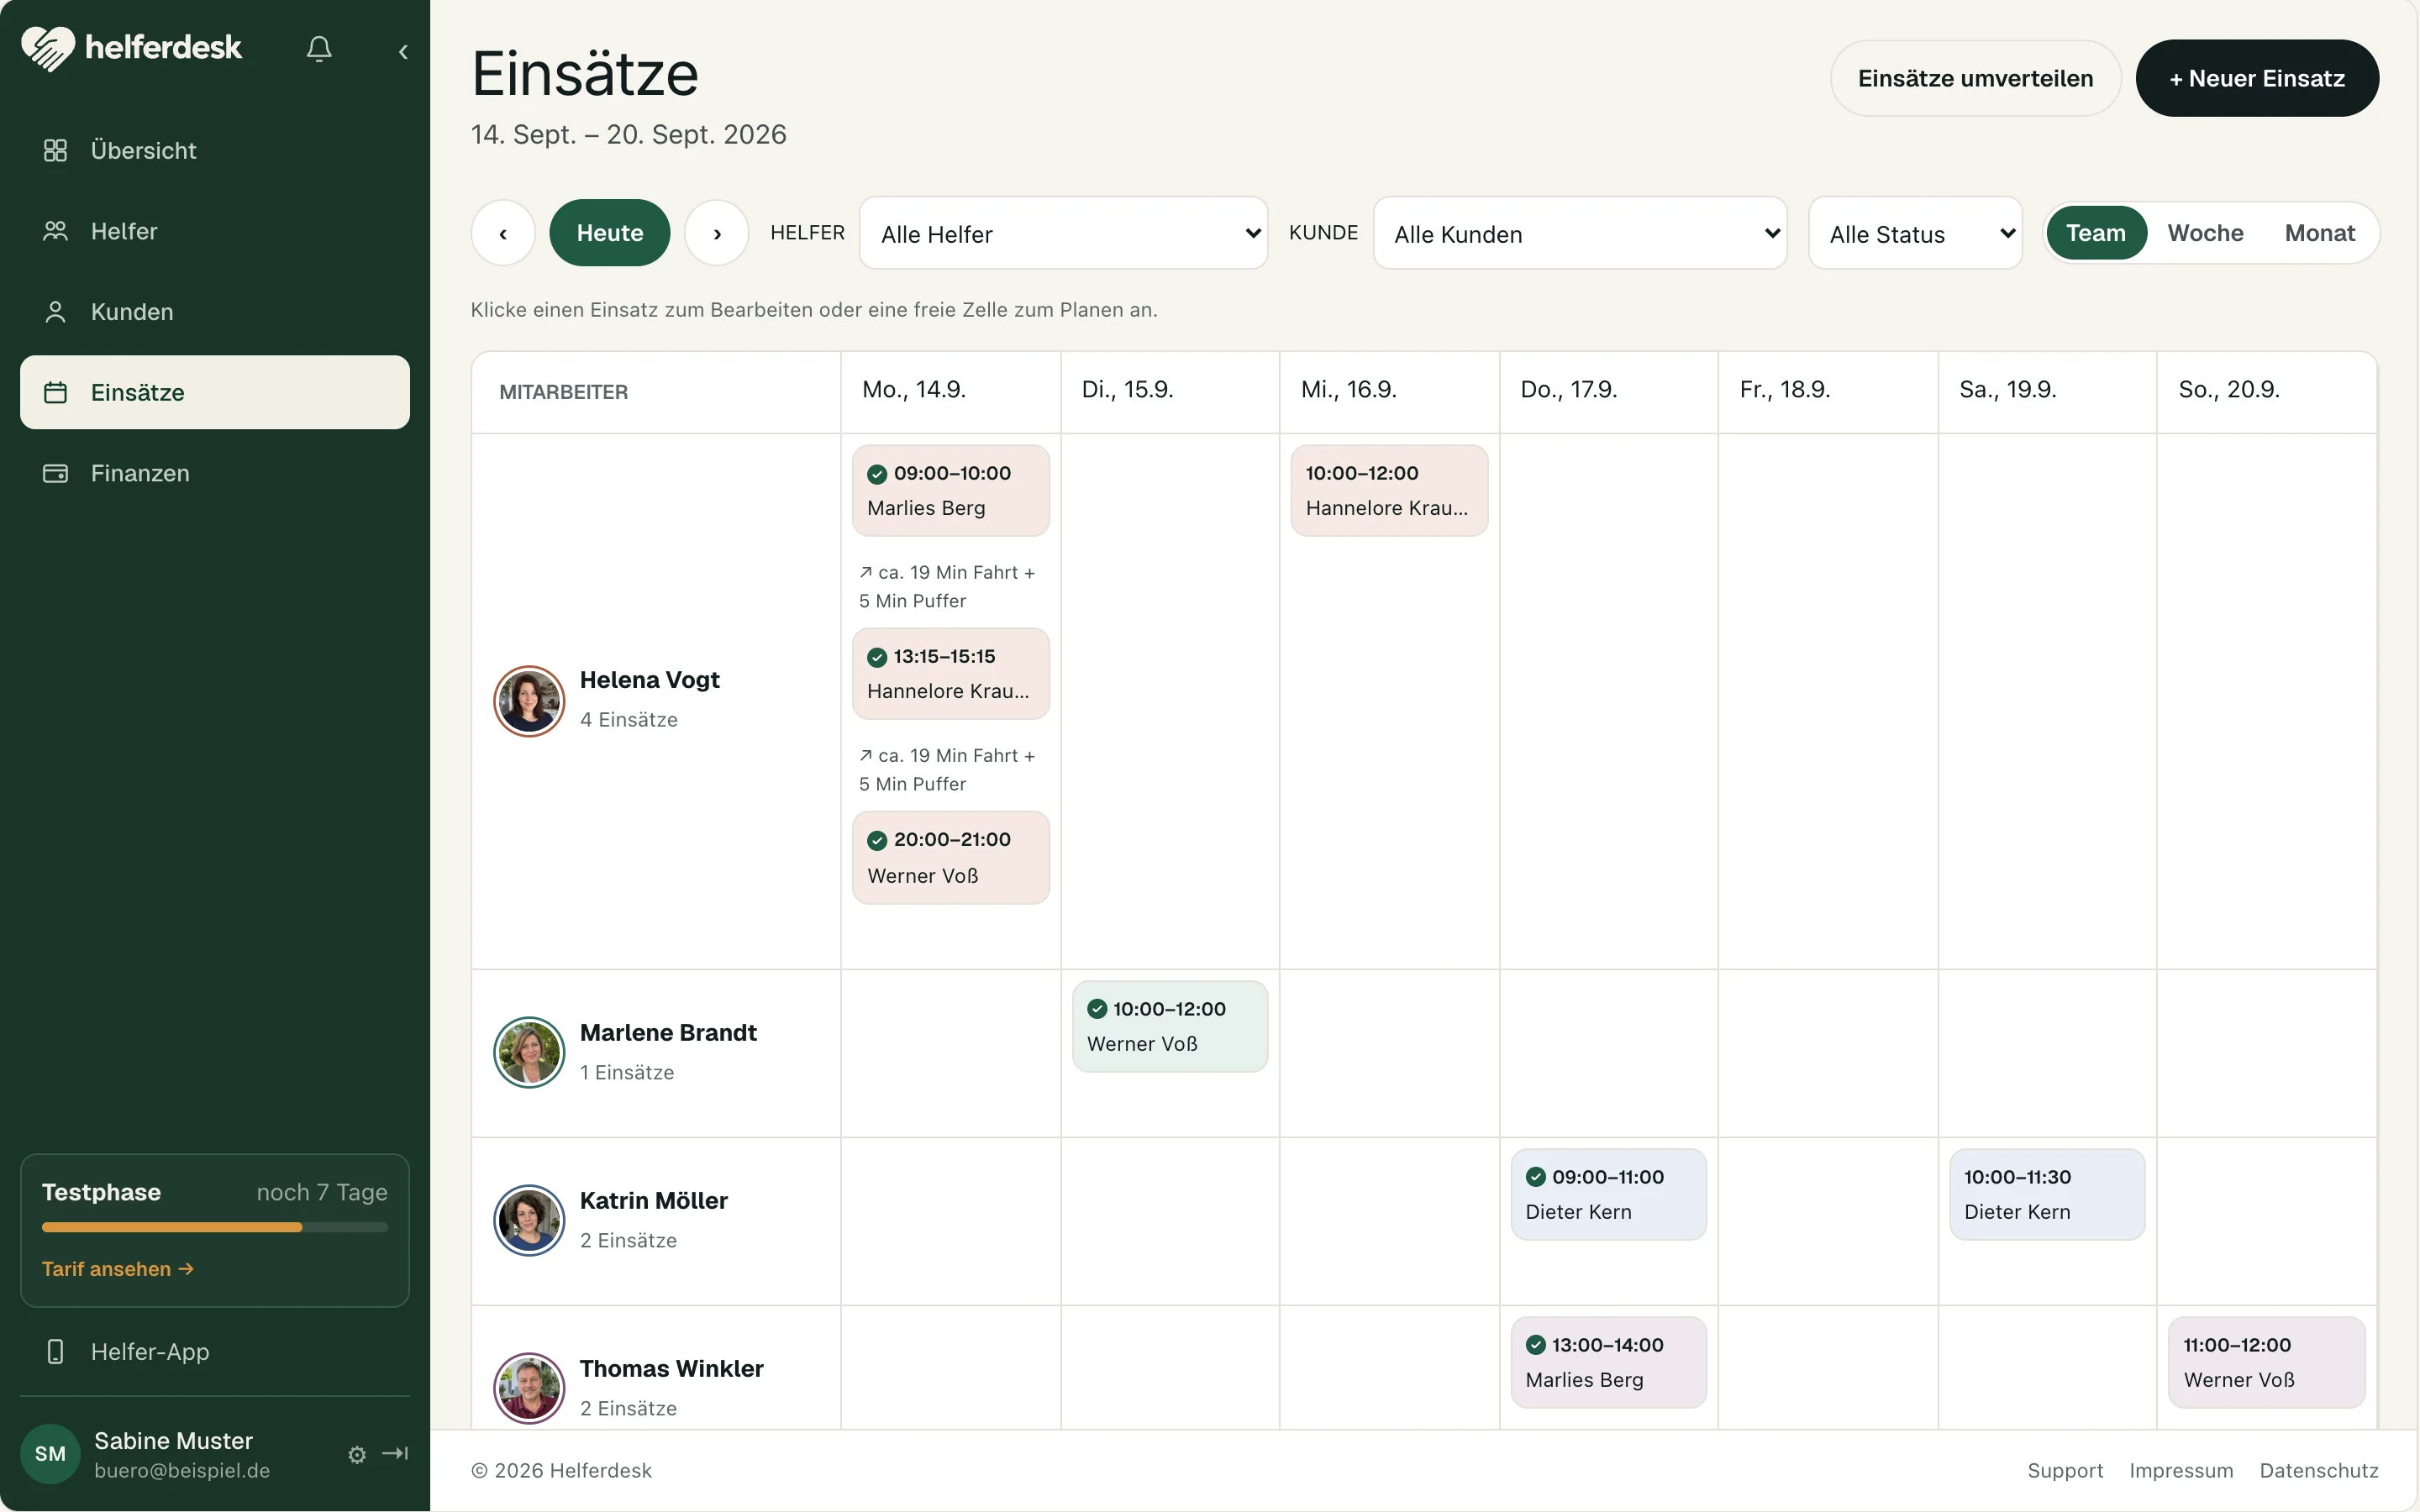Open the notifications bell
Image resolution: width=2420 pixels, height=1512 pixels.
pyautogui.click(x=319, y=49)
